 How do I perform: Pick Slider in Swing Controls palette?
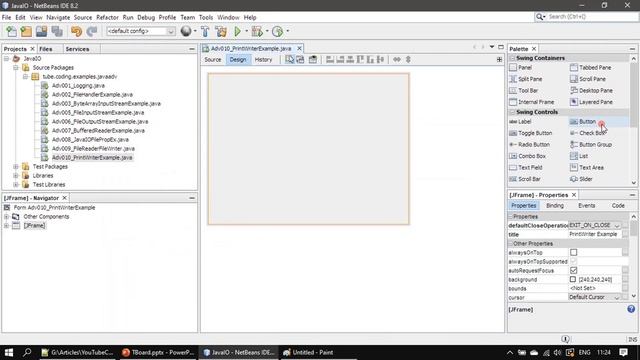click(x=581, y=179)
